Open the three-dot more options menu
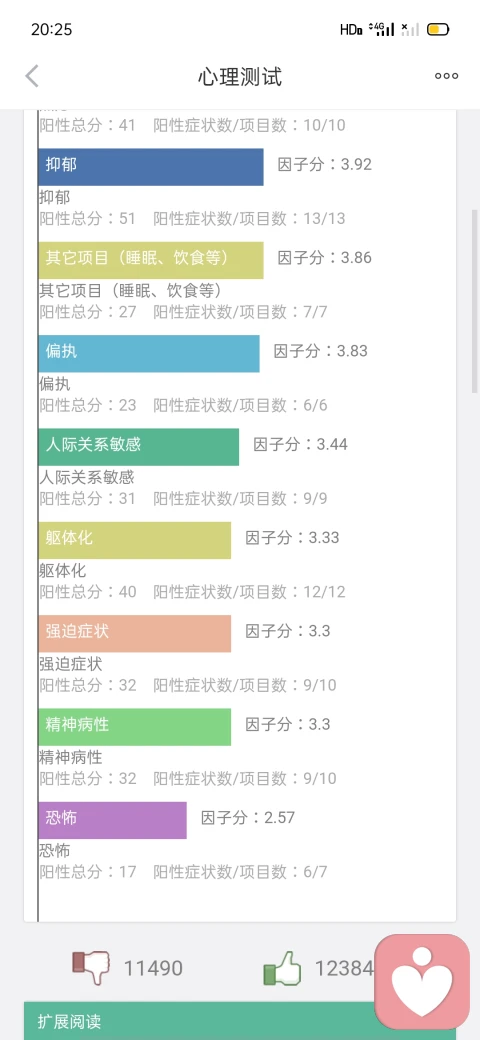The image size is (480, 1040). (x=446, y=76)
